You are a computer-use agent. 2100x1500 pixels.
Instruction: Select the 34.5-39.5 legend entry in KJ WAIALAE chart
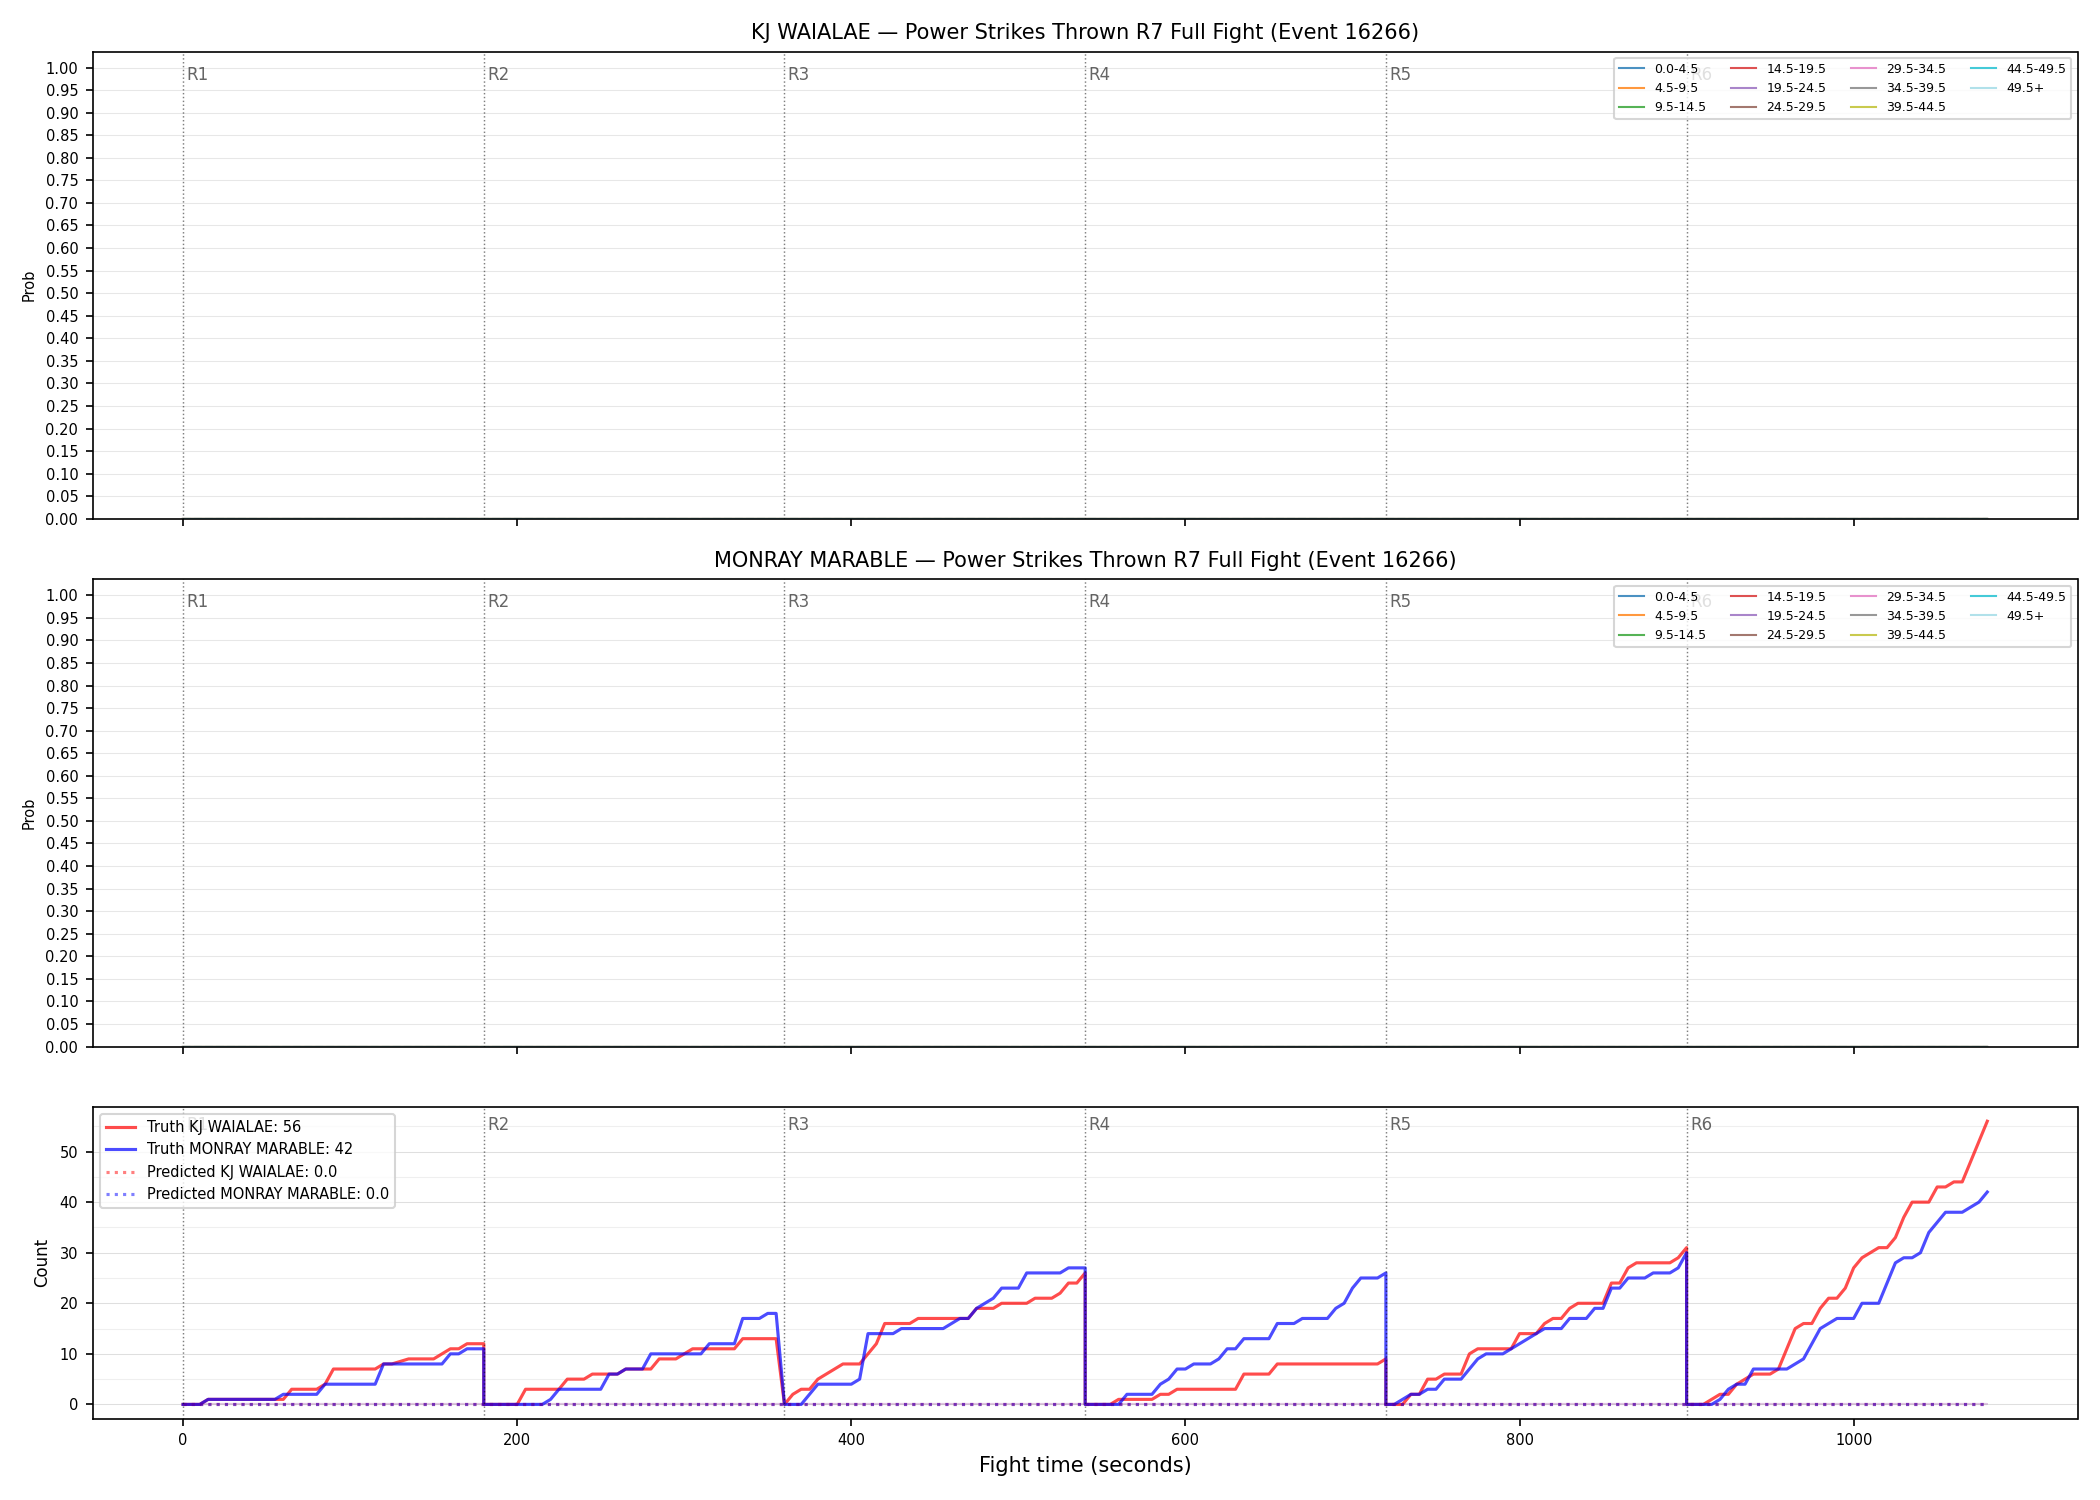click(1898, 88)
